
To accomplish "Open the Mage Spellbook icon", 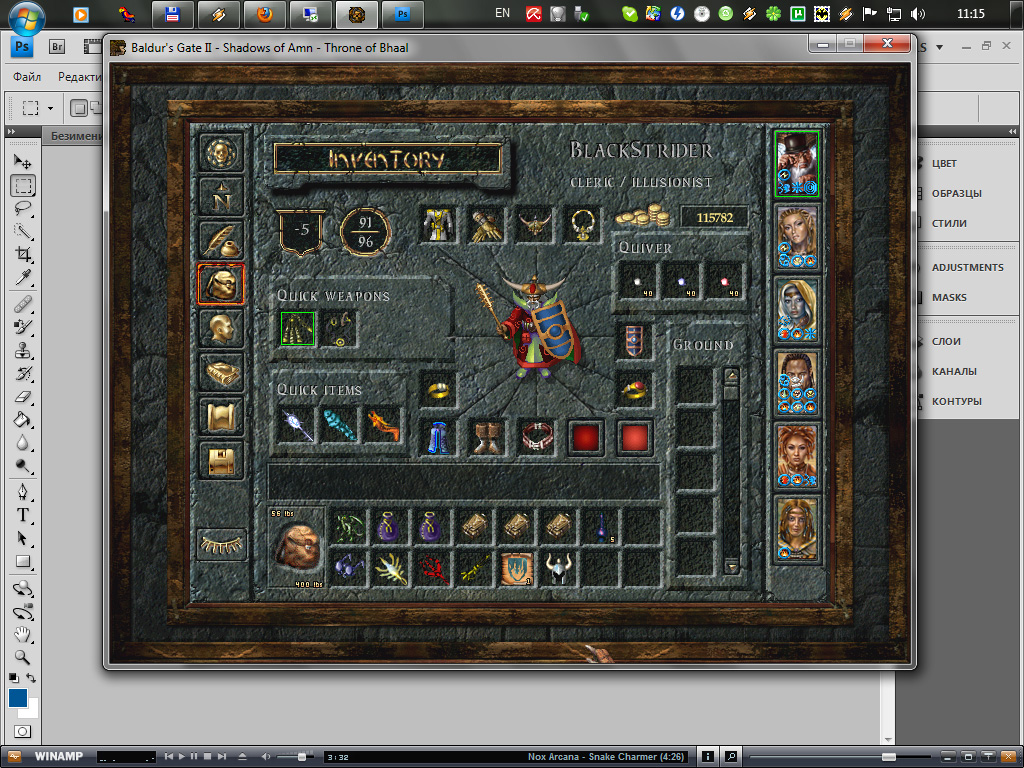I will click(221, 372).
